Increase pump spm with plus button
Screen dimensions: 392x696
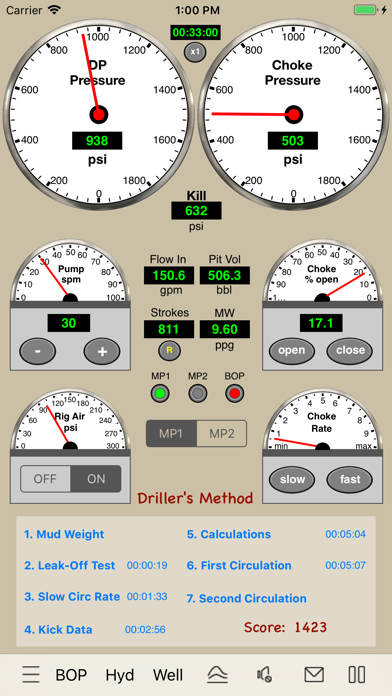tap(102, 351)
